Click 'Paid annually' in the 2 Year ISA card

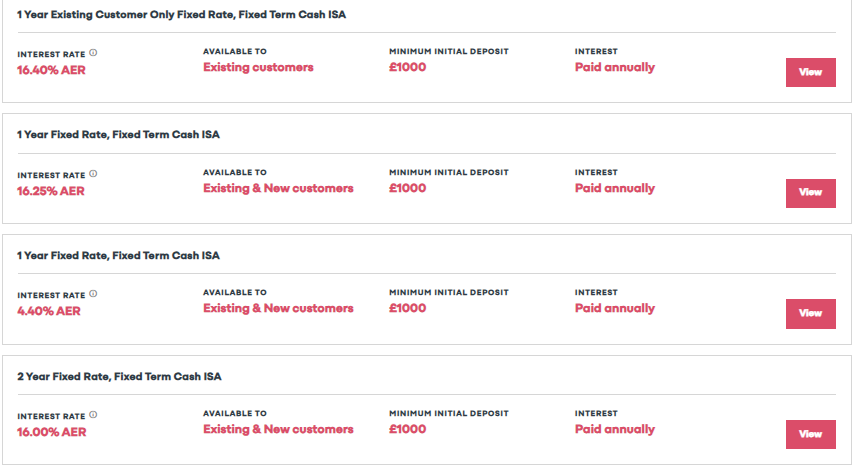pos(615,429)
